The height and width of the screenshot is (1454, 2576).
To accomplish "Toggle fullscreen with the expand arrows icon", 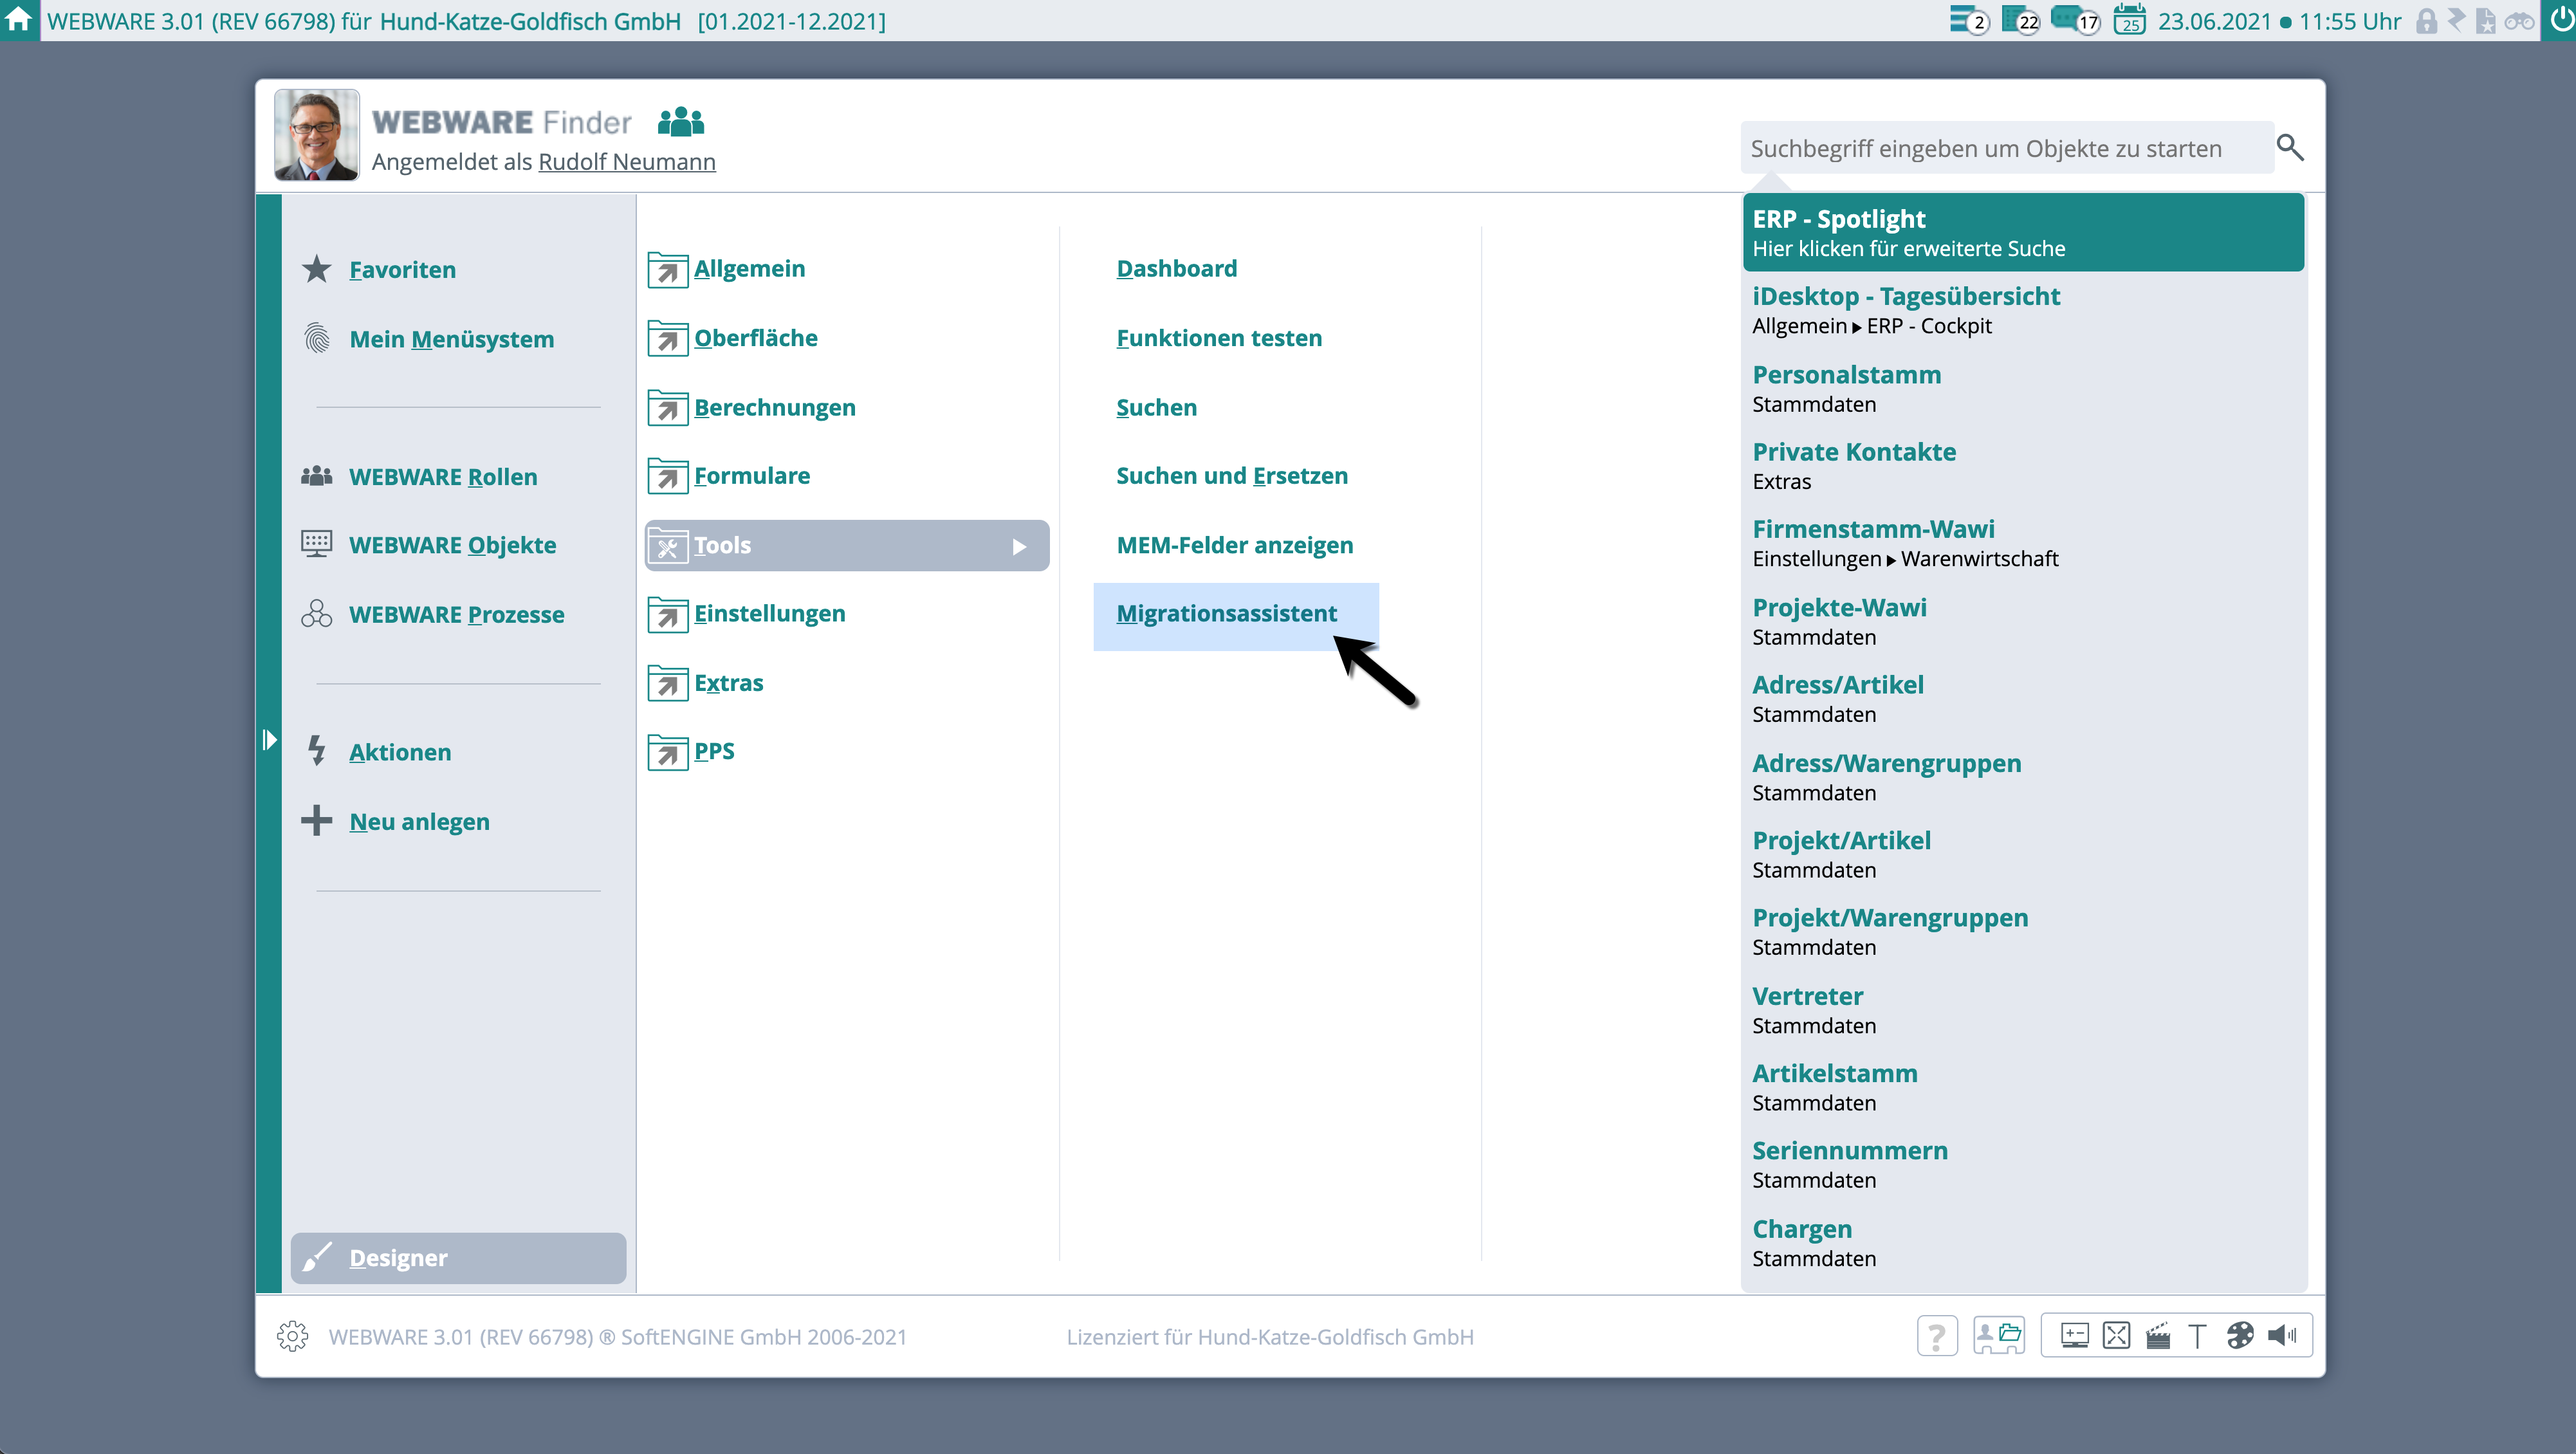I will click(x=2117, y=1336).
